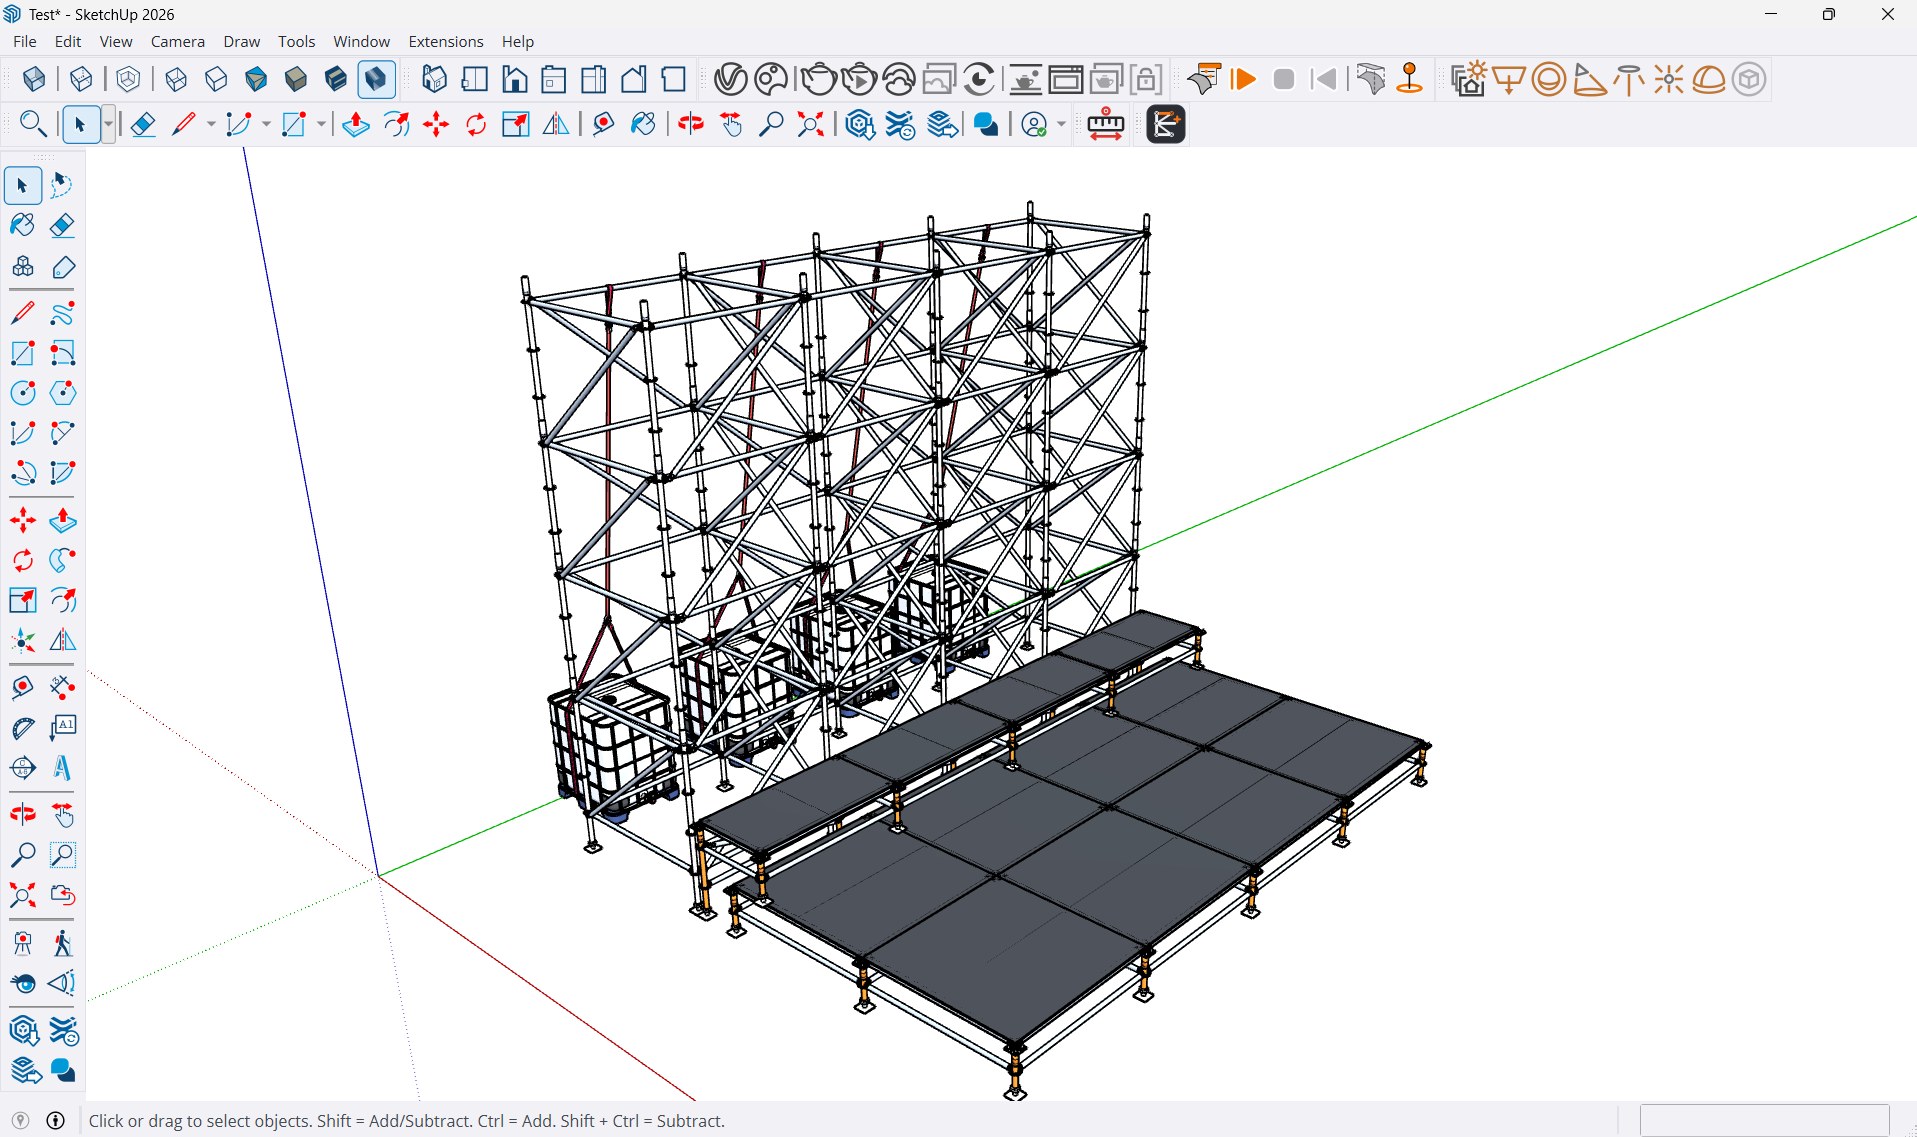1917x1137 pixels.
Task: Activate the Rotated Rectangle tool
Action: coord(62,353)
